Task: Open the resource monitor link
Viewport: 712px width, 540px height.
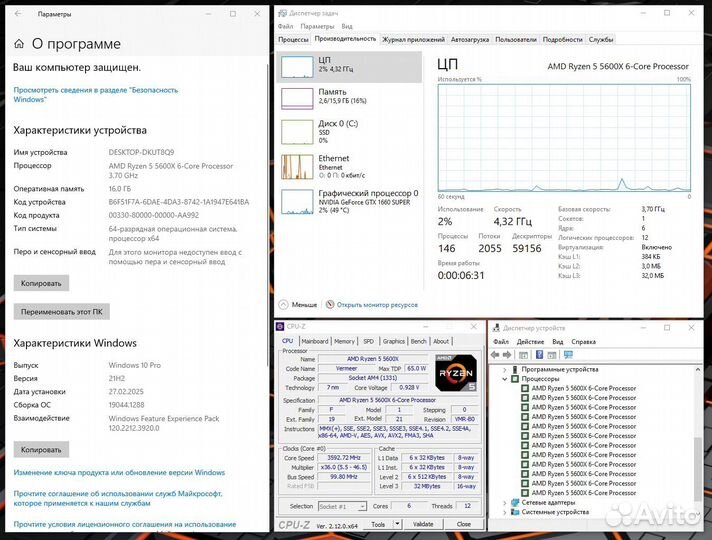Action: coord(377,305)
